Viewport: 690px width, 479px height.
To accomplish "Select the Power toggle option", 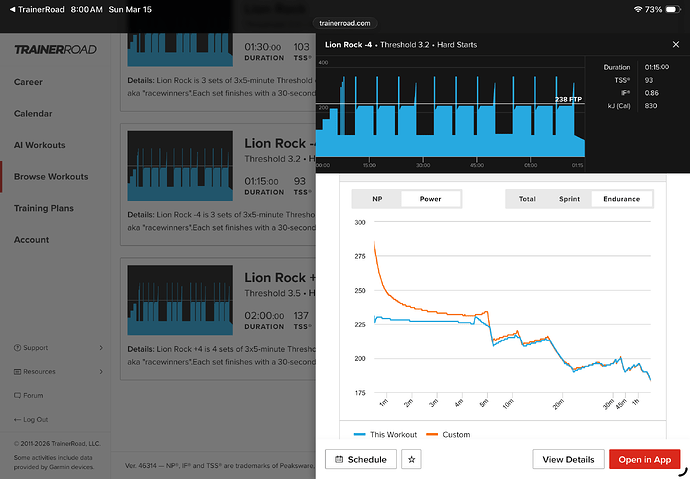I will (430, 199).
